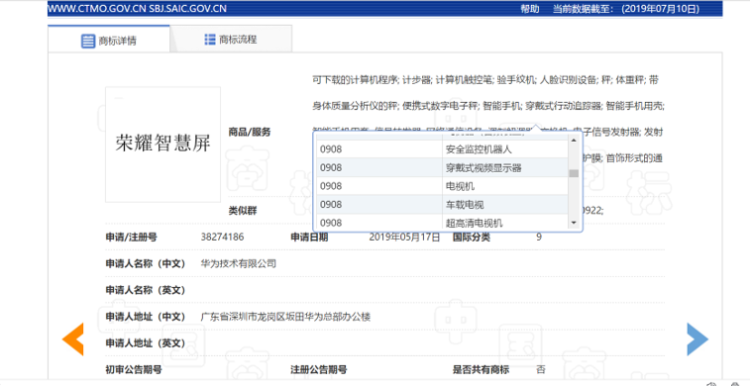Select the 电视机 row

(442, 186)
